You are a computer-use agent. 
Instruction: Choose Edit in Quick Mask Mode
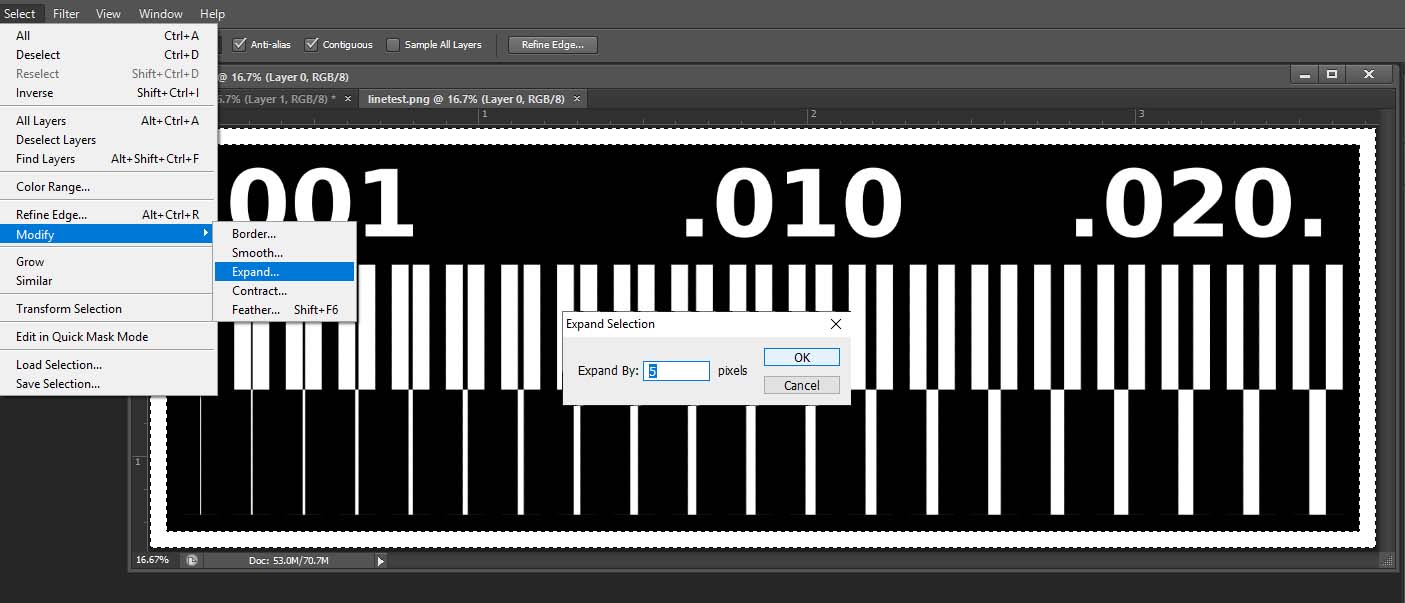pos(108,337)
